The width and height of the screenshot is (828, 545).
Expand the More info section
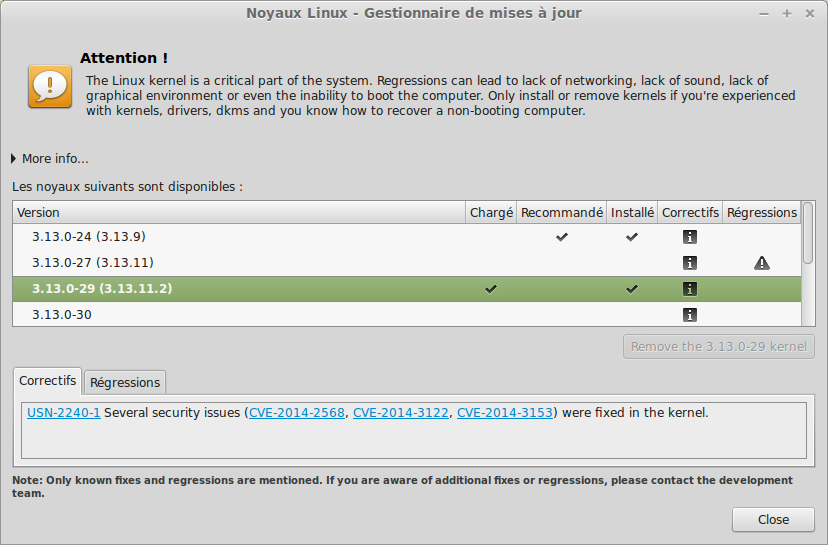(x=50, y=158)
